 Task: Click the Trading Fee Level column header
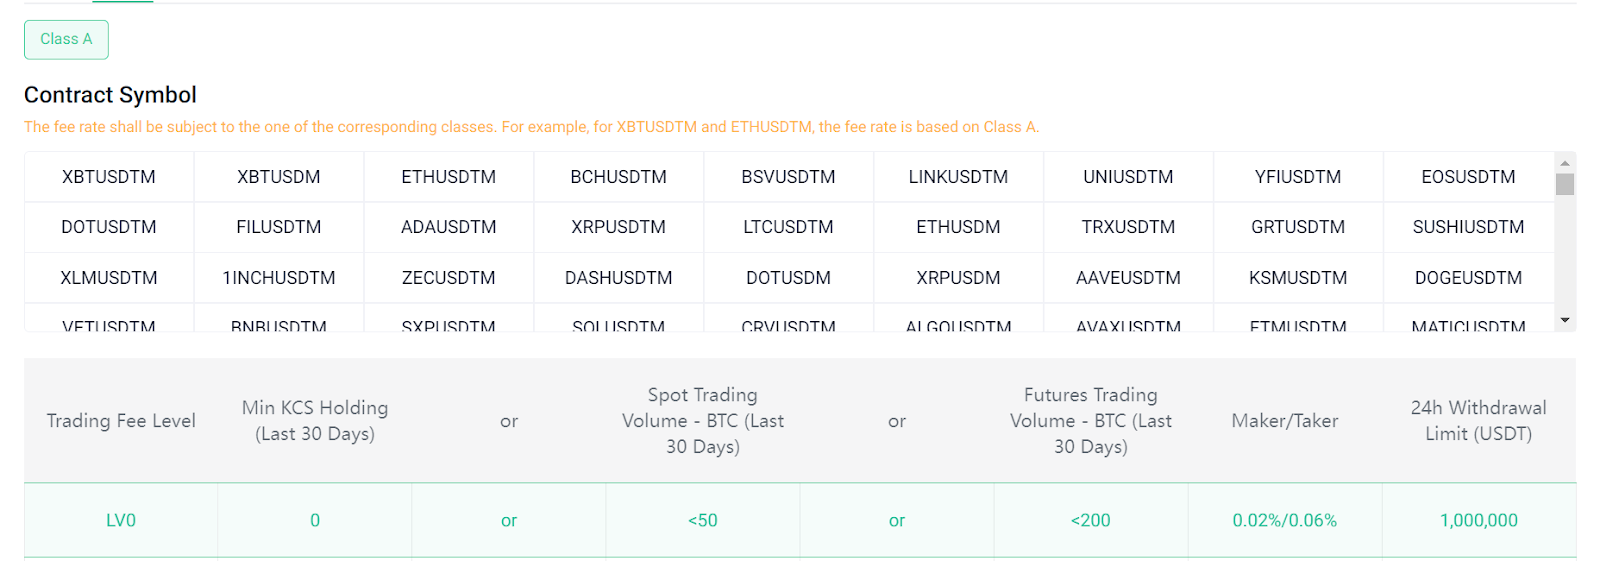click(x=121, y=421)
